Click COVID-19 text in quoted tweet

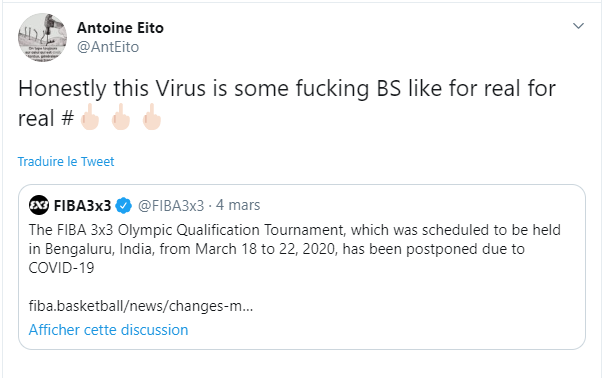(x=61, y=268)
